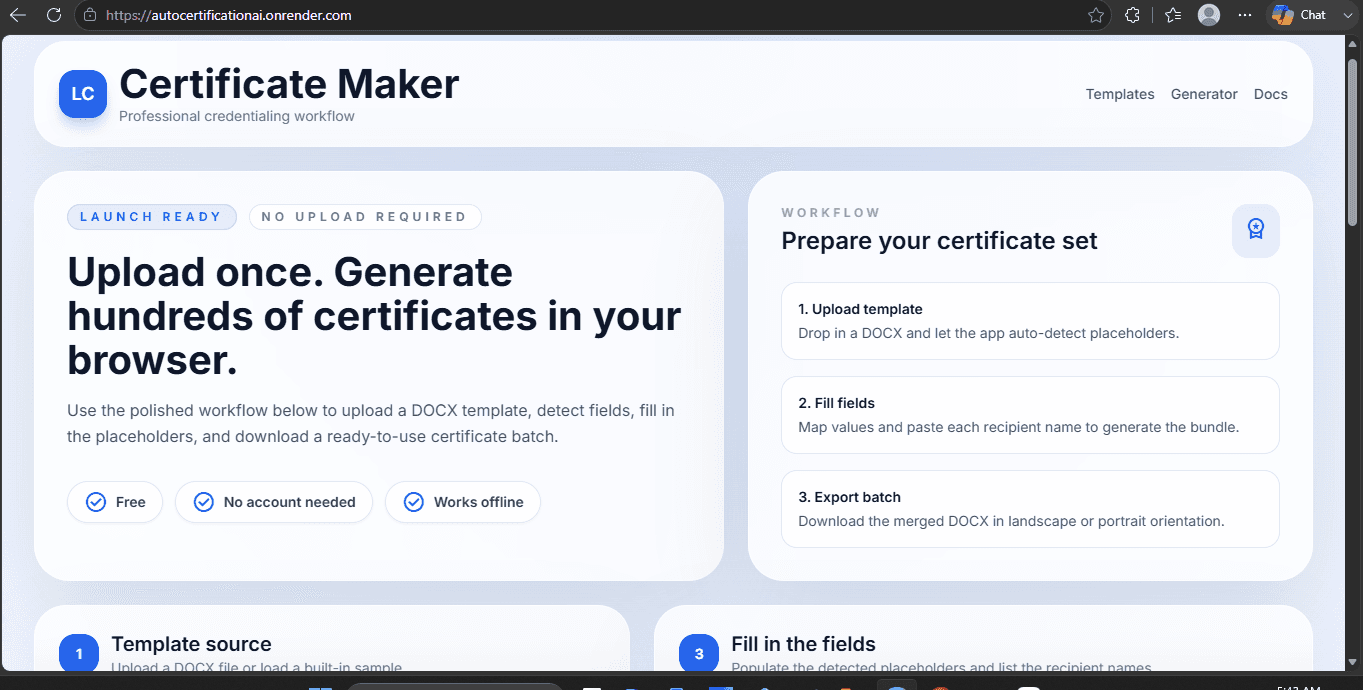1363x690 pixels.
Task: Open the Templates nav link
Action: (1120, 94)
